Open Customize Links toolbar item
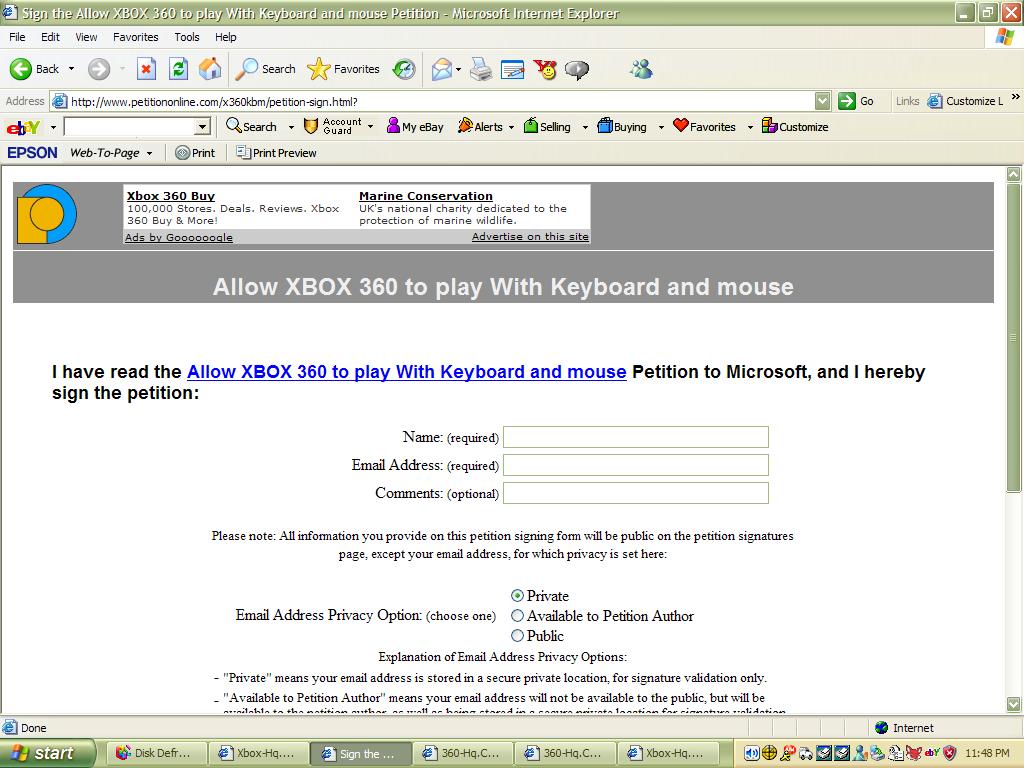Screen dimensions: 1024x768 (x=966, y=101)
